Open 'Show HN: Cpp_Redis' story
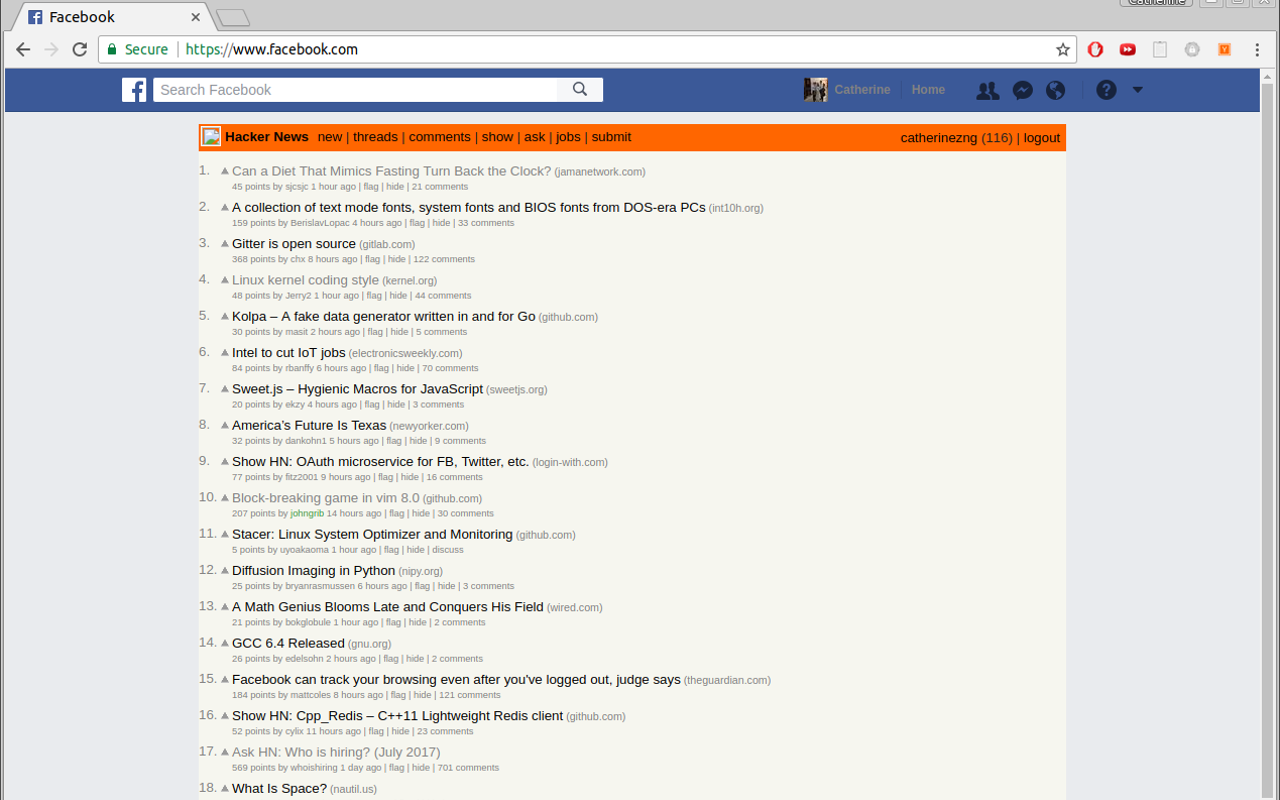Image resolution: width=1280 pixels, height=800 pixels. 397,716
